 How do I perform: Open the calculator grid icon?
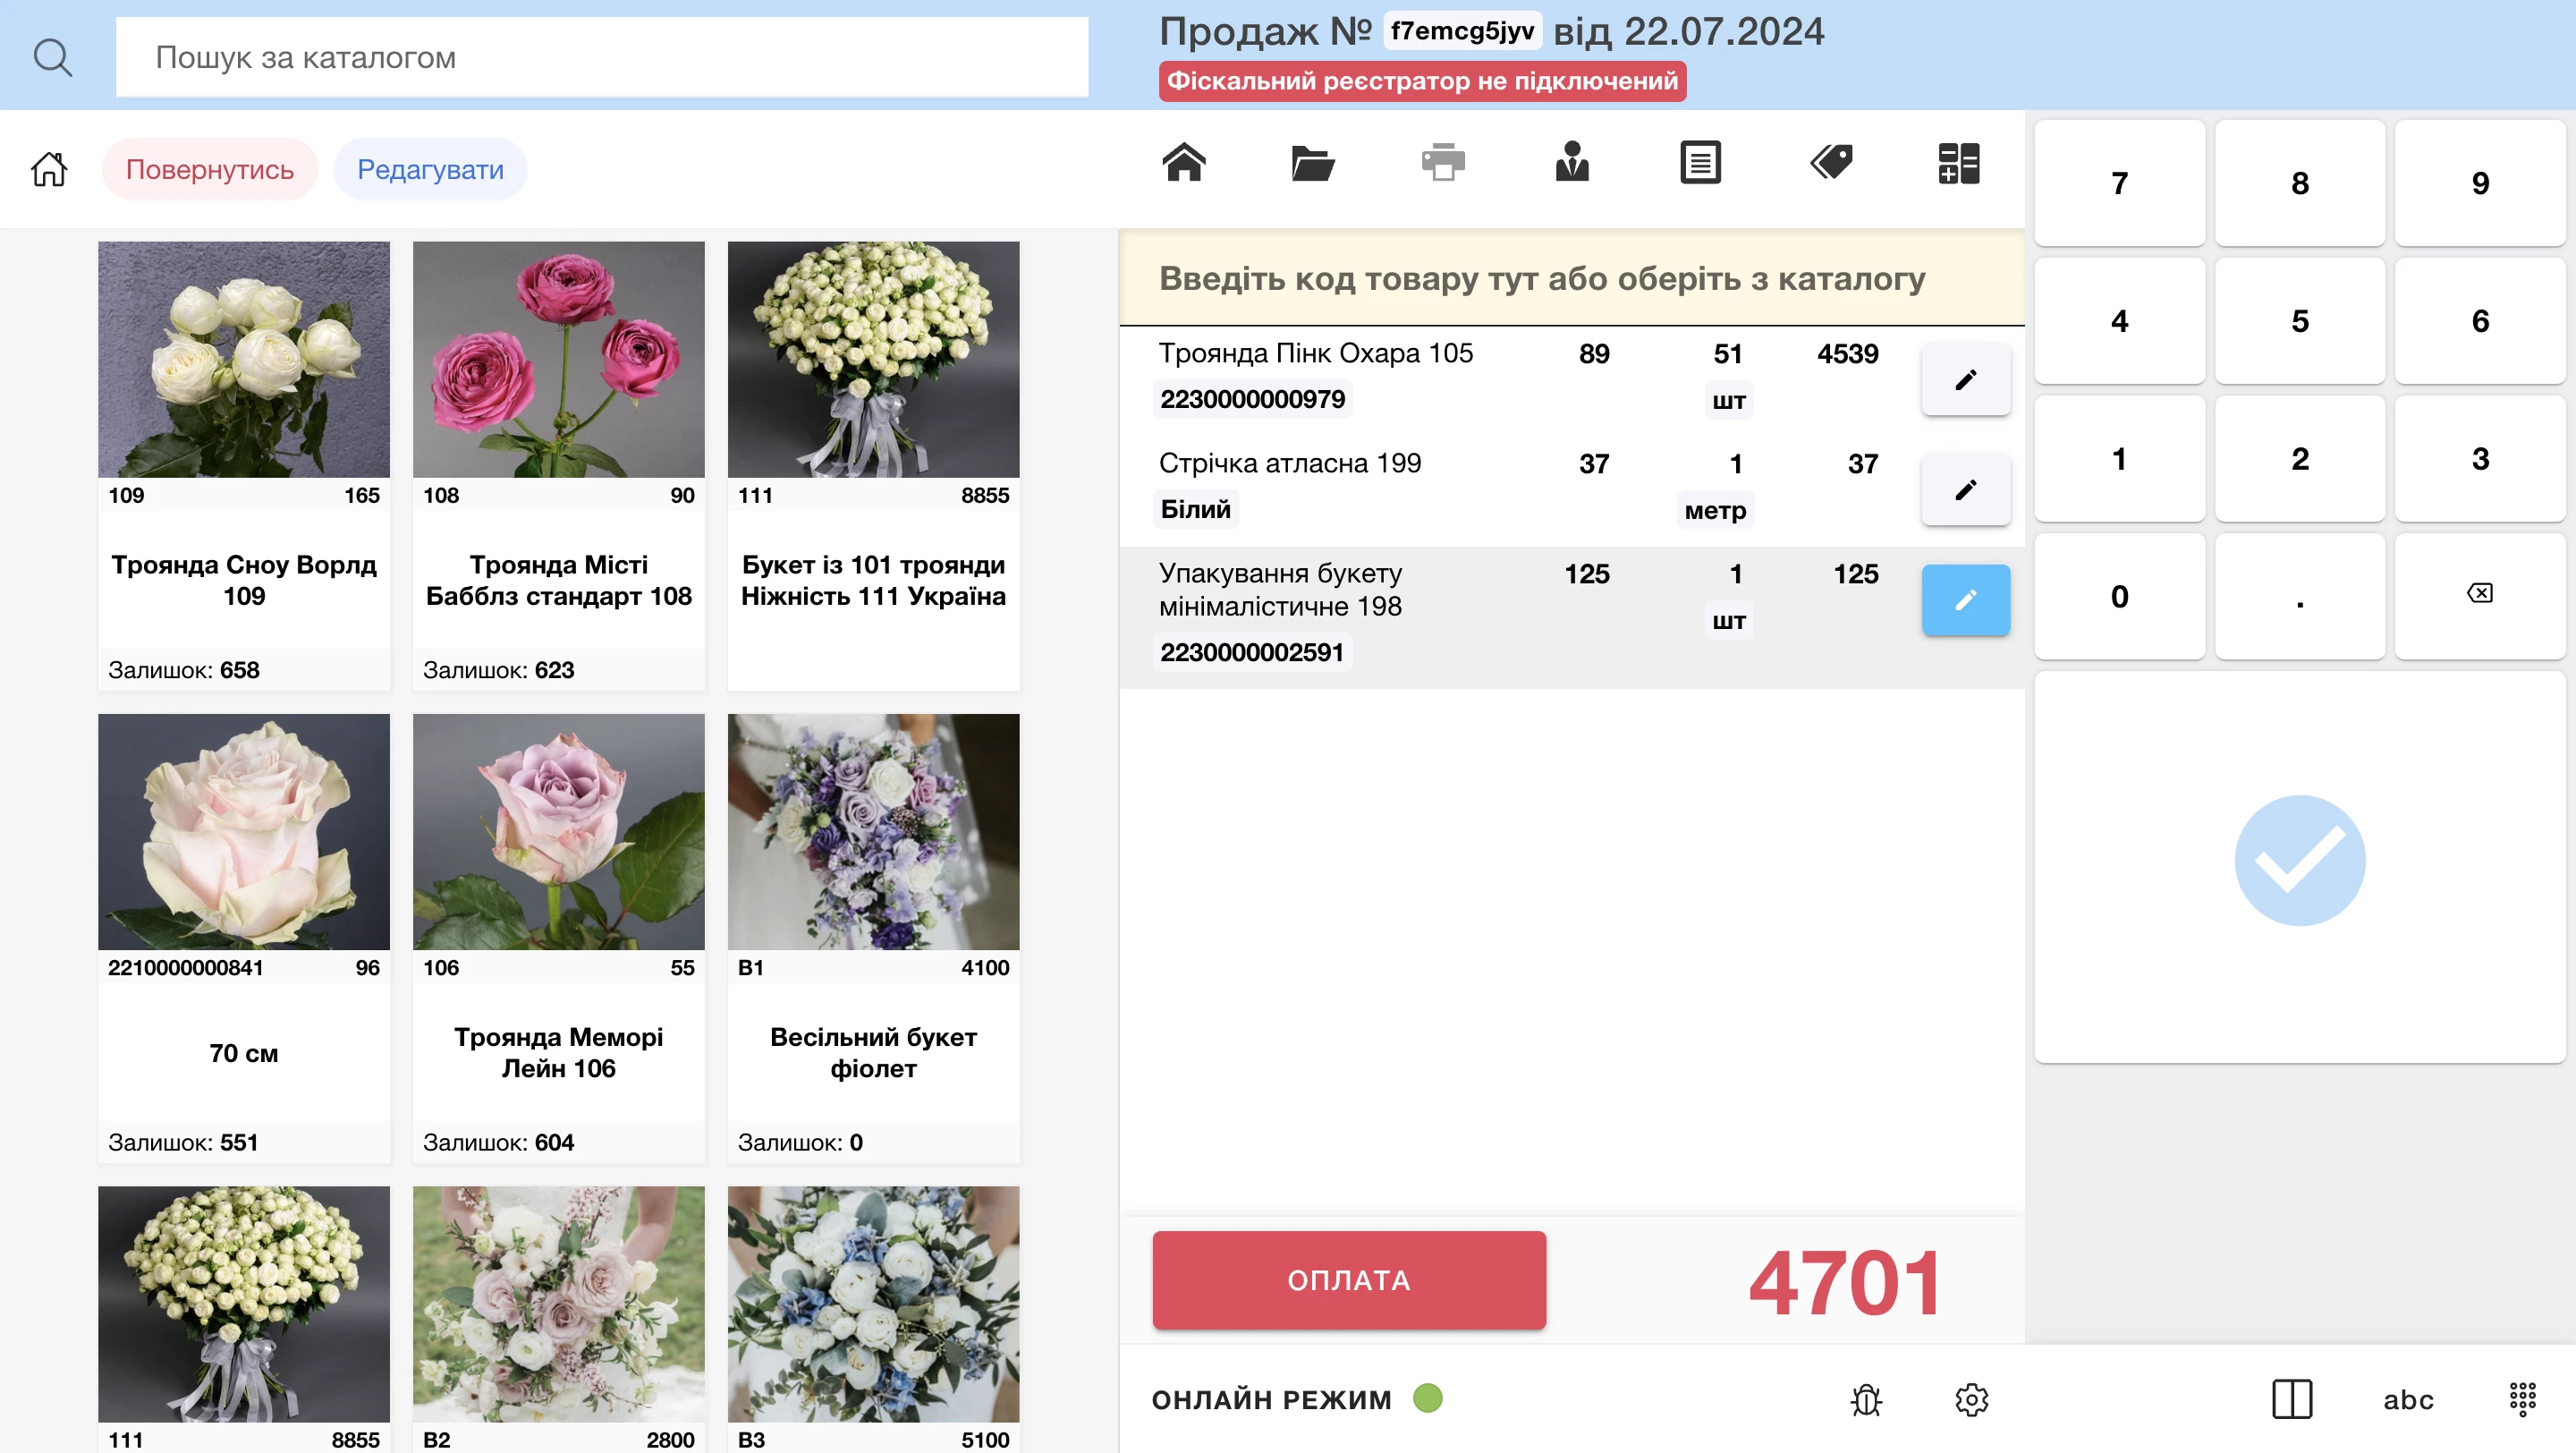[1959, 163]
